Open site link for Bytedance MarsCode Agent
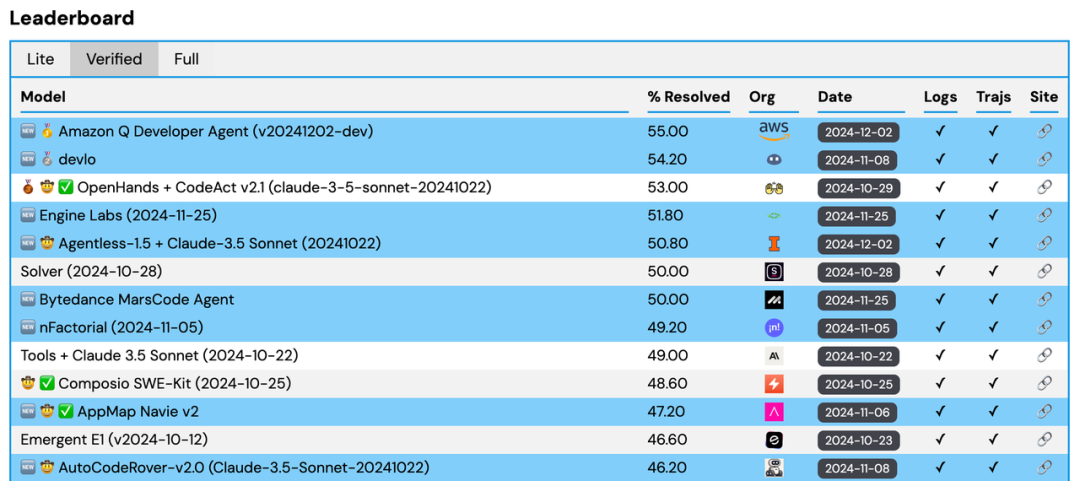Image resolution: width=1080 pixels, height=481 pixels. coord(1044,300)
